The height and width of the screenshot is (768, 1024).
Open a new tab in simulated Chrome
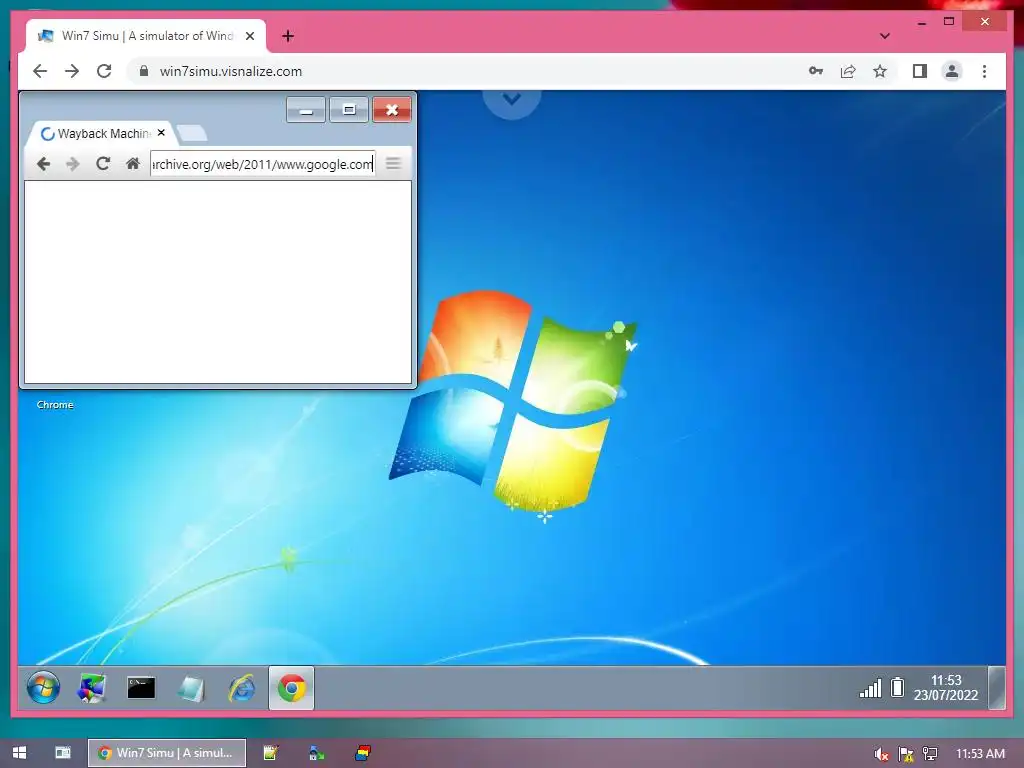pyautogui.click(x=192, y=134)
